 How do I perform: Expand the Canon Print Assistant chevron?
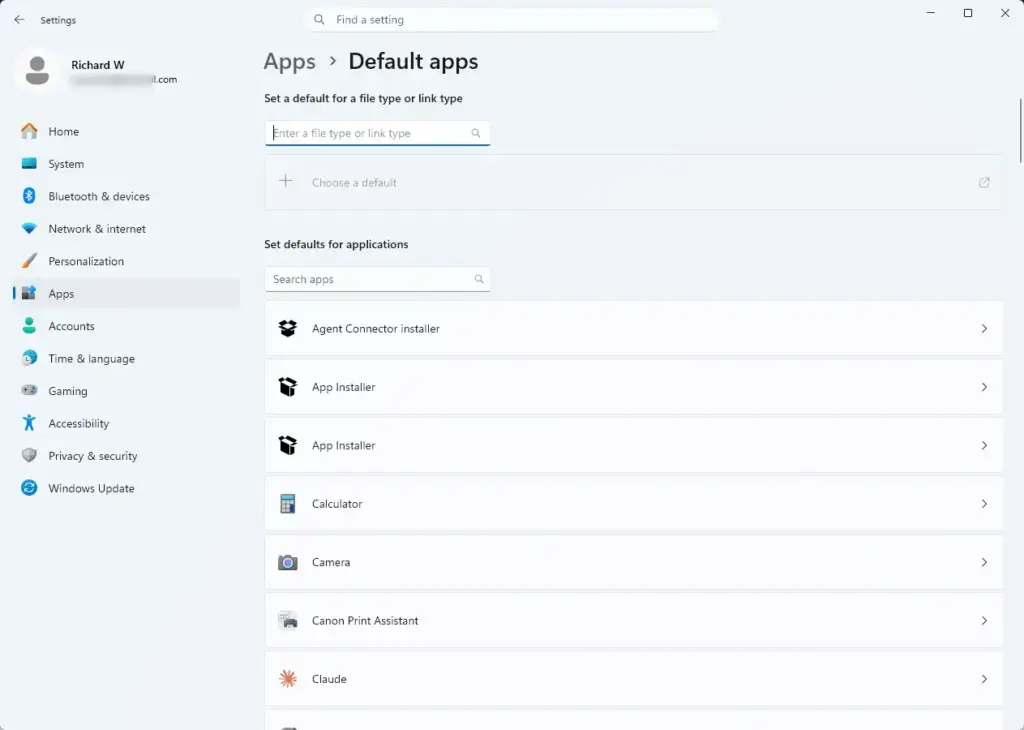pos(984,620)
